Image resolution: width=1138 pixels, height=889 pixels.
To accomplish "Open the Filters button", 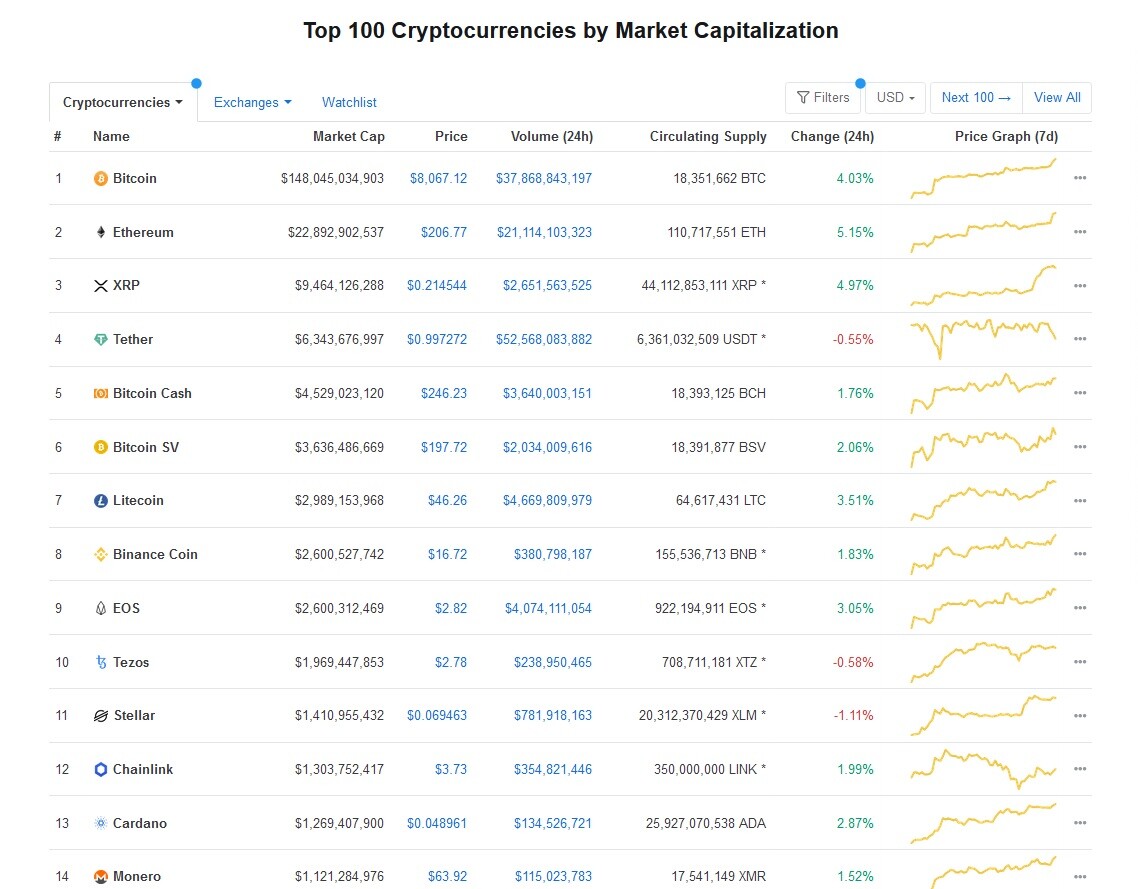I will [823, 98].
